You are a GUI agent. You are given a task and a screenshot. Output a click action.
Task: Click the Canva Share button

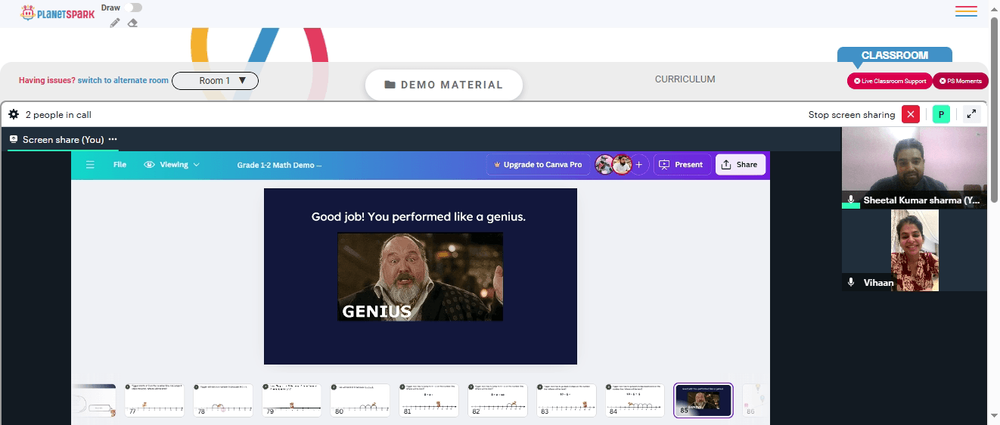(x=740, y=165)
